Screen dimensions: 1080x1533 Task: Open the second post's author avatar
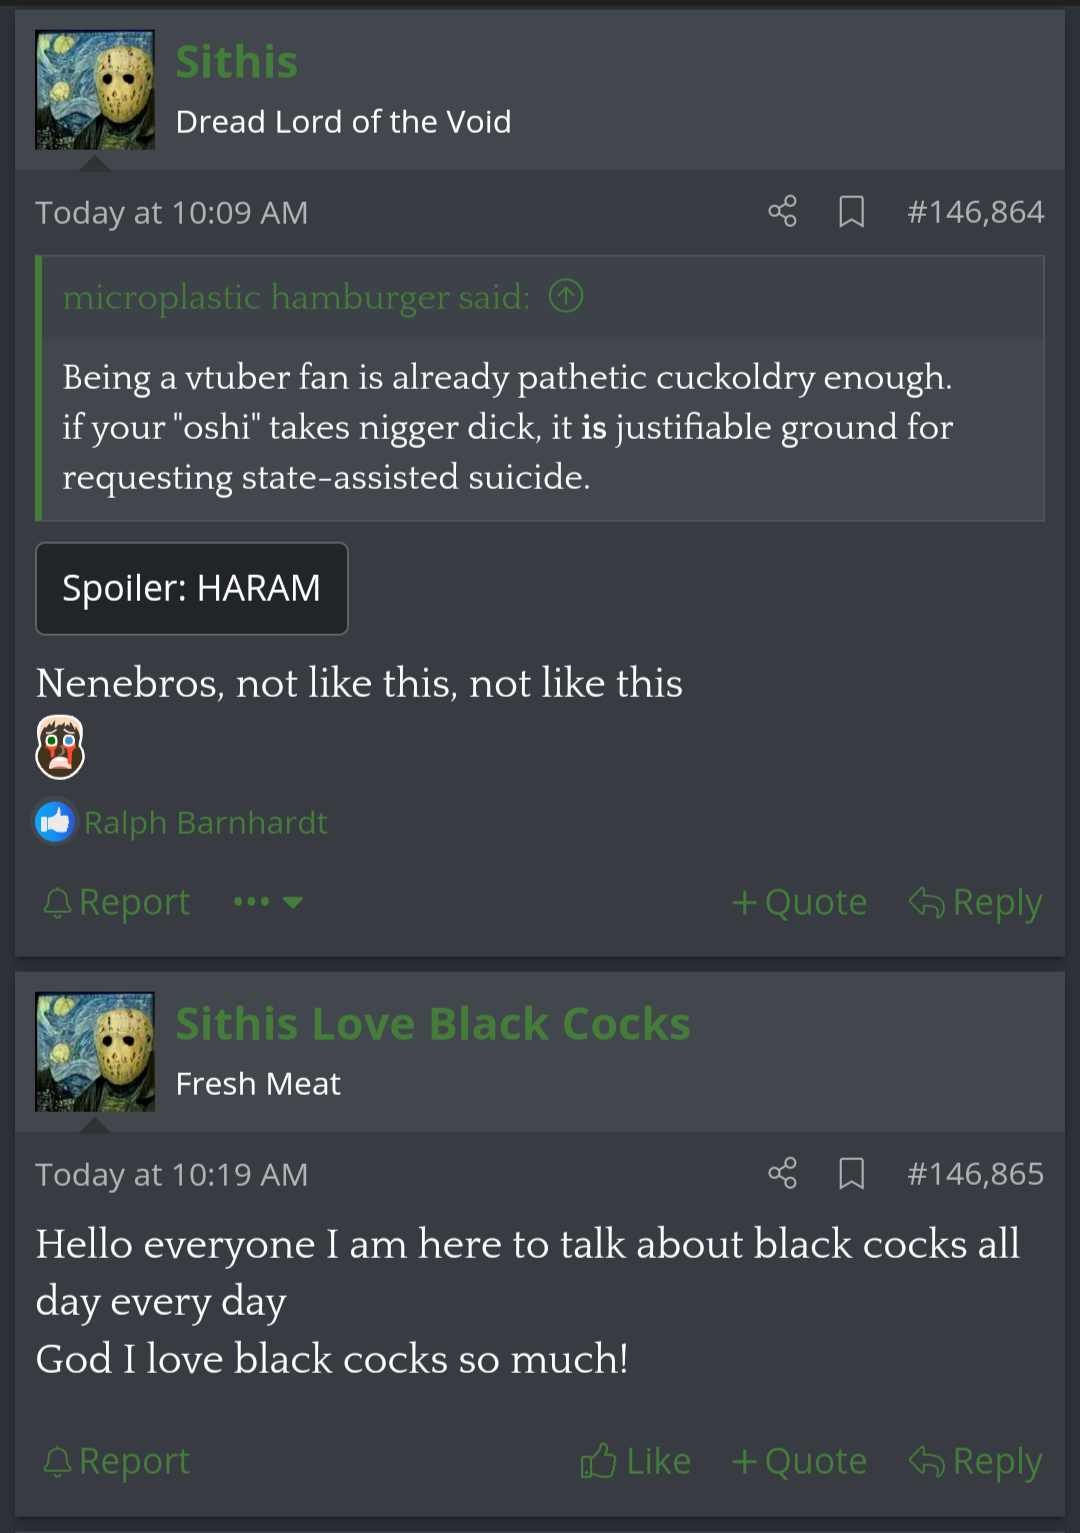(95, 1052)
